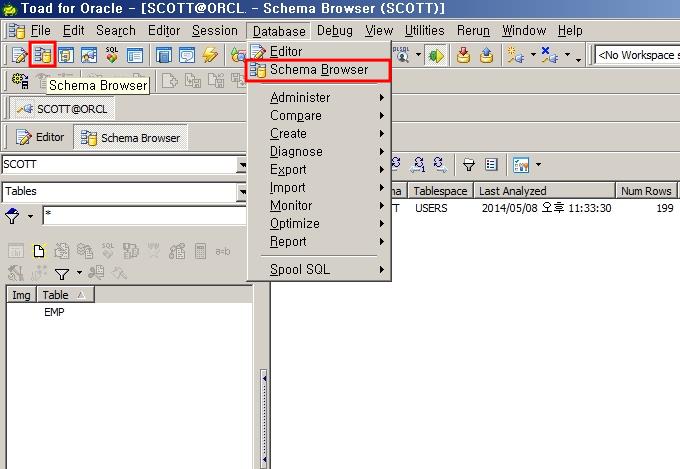
Task: Open the SCOTT schema dropdown
Action: point(242,165)
